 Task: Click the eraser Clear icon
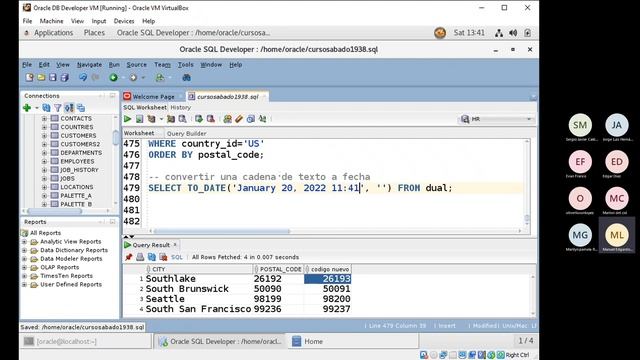[x=239, y=119]
